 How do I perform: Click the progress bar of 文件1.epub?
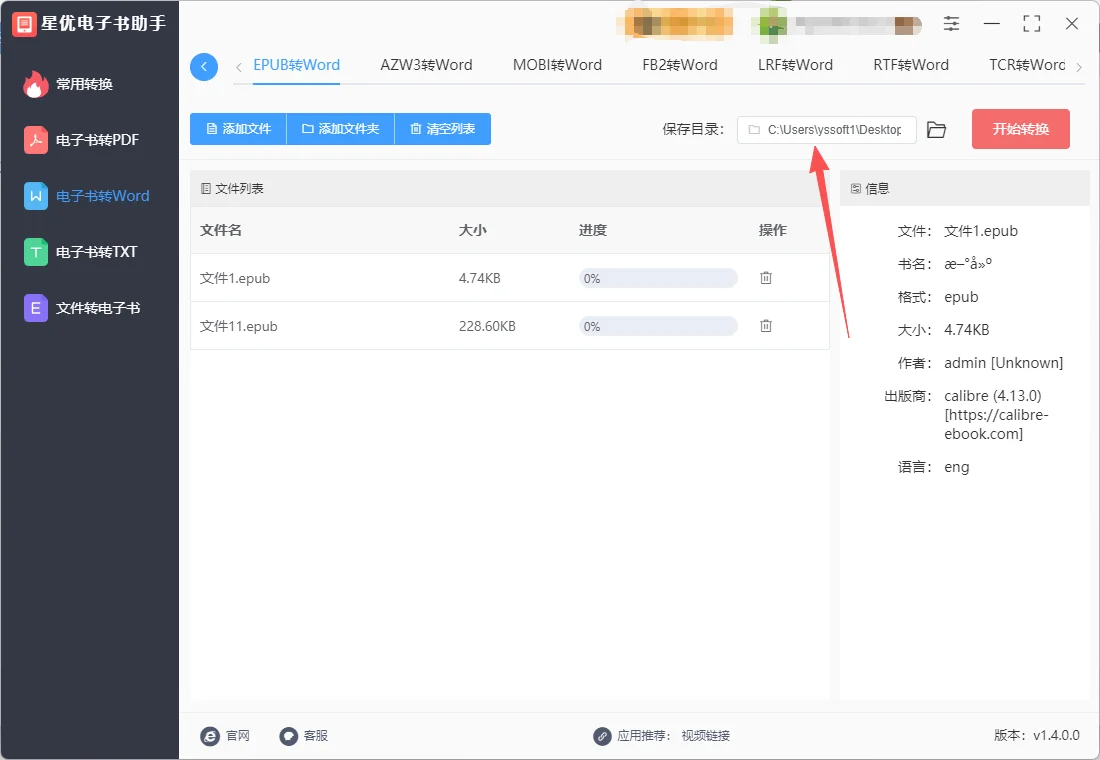coord(658,279)
